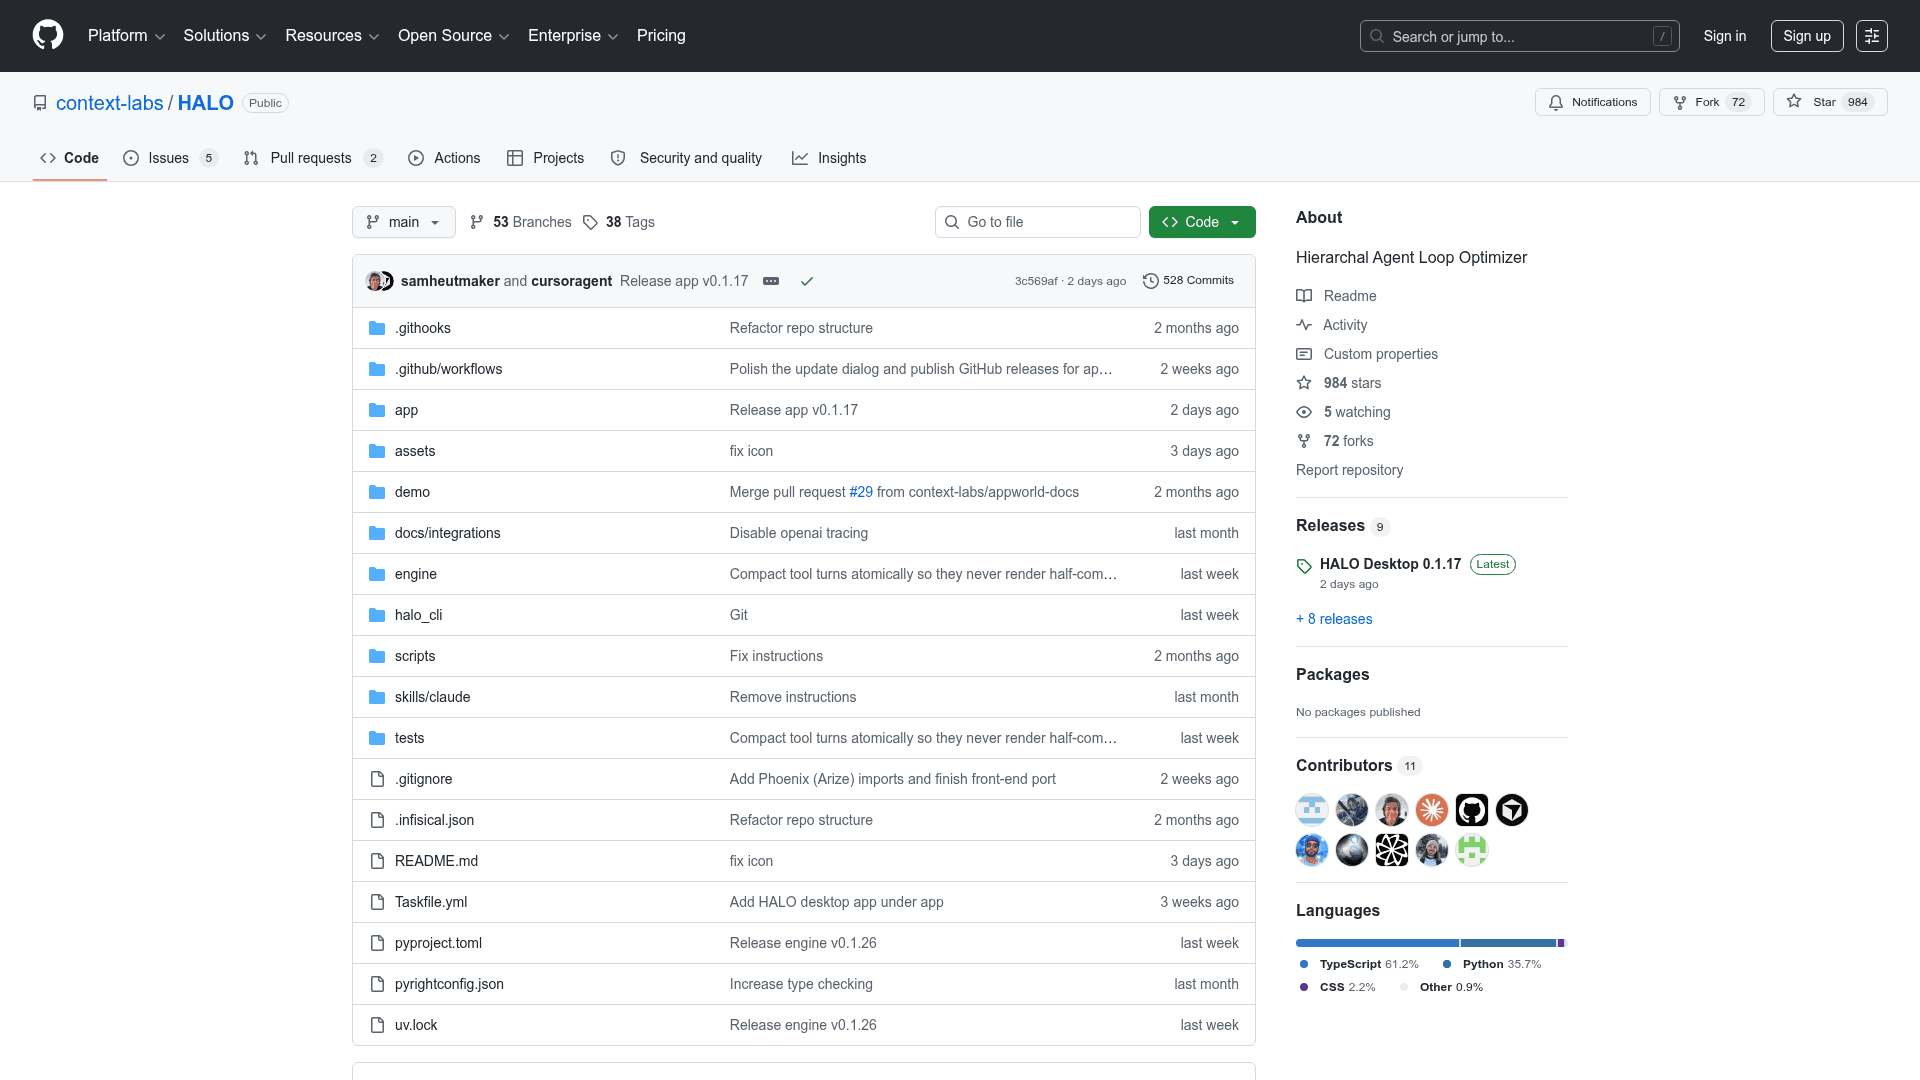Click the watching eye icon
The width and height of the screenshot is (1920, 1080).
click(1304, 412)
